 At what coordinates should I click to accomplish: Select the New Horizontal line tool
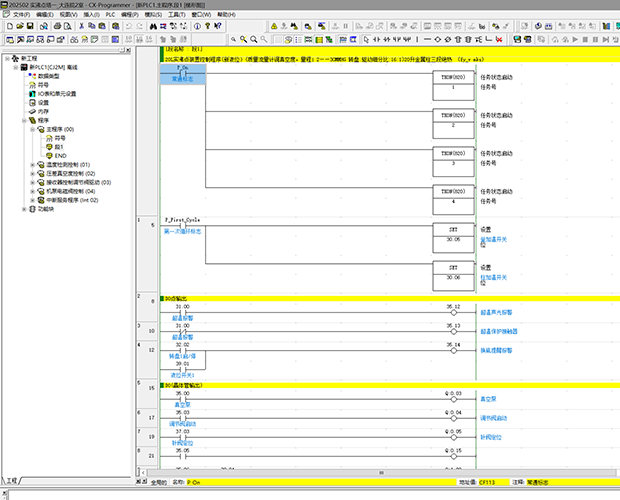(427, 39)
